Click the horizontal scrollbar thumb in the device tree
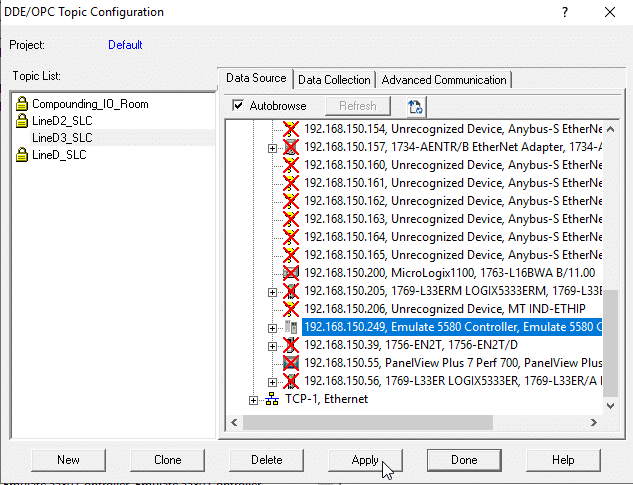The height and width of the screenshot is (485, 633). pos(367,422)
